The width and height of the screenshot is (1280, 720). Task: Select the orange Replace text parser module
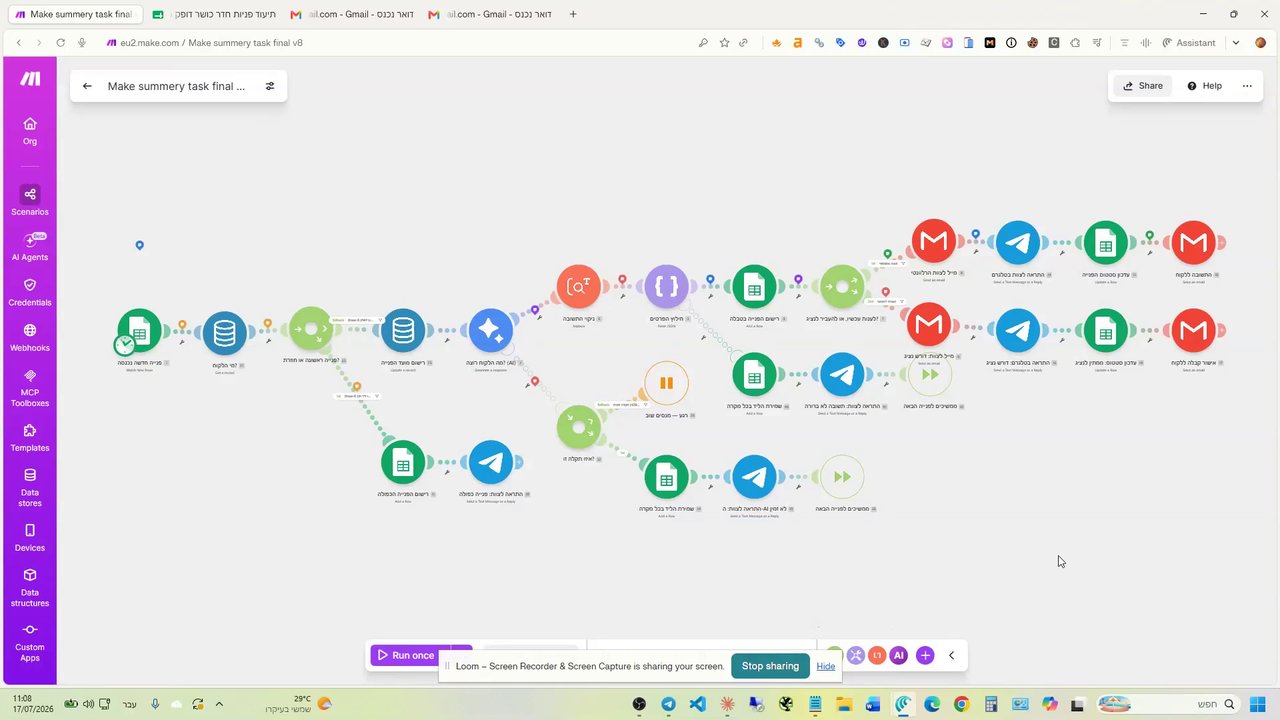pyautogui.click(x=579, y=287)
